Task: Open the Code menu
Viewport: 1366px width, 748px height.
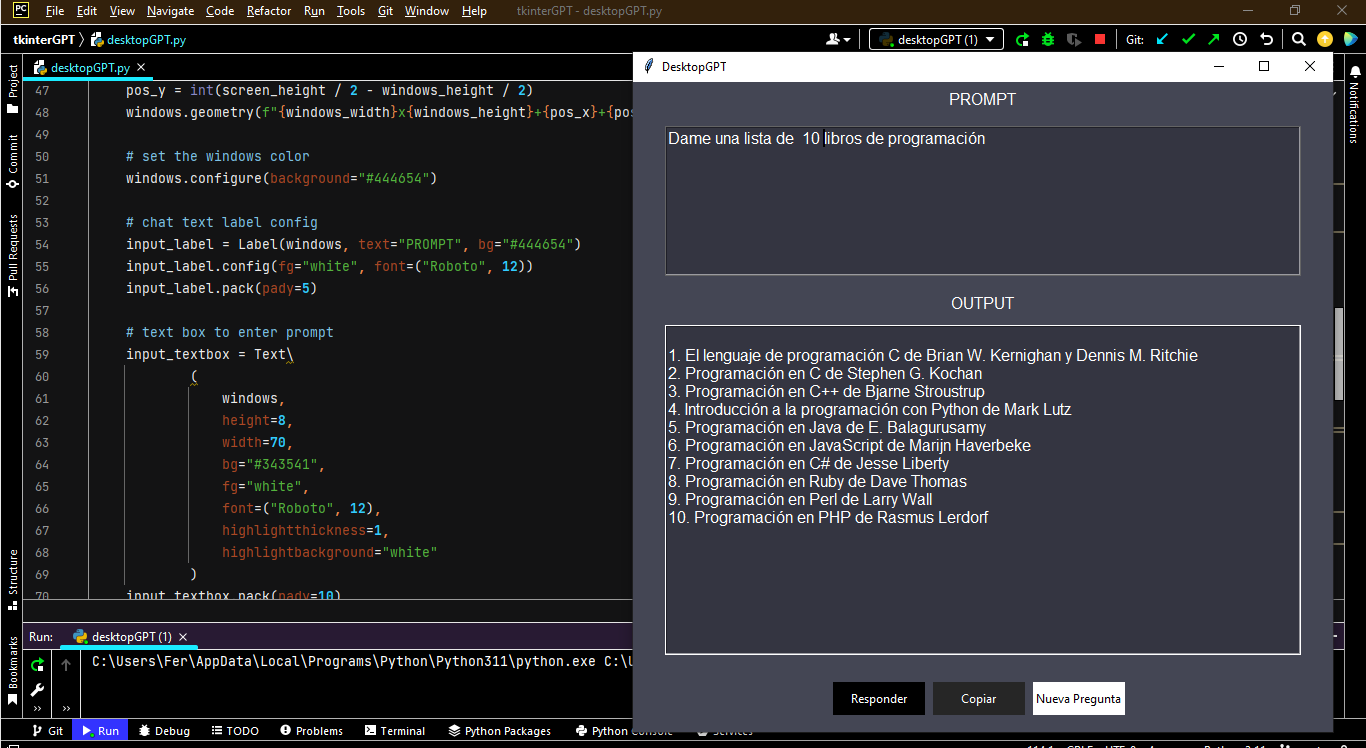Action: click(220, 11)
